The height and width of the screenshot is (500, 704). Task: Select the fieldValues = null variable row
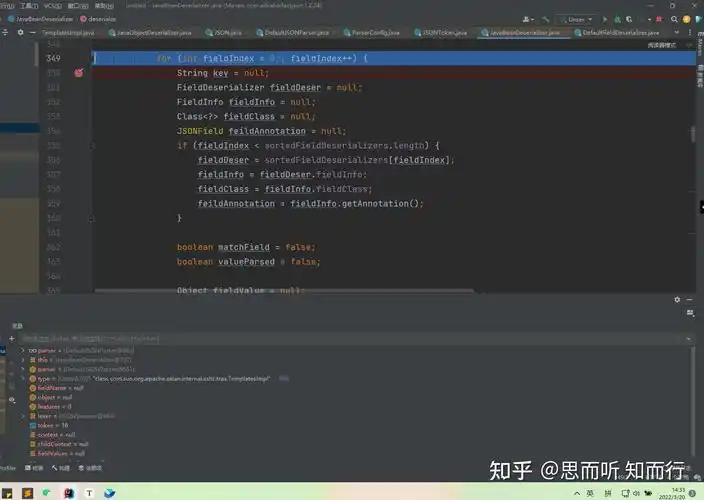pos(57,454)
